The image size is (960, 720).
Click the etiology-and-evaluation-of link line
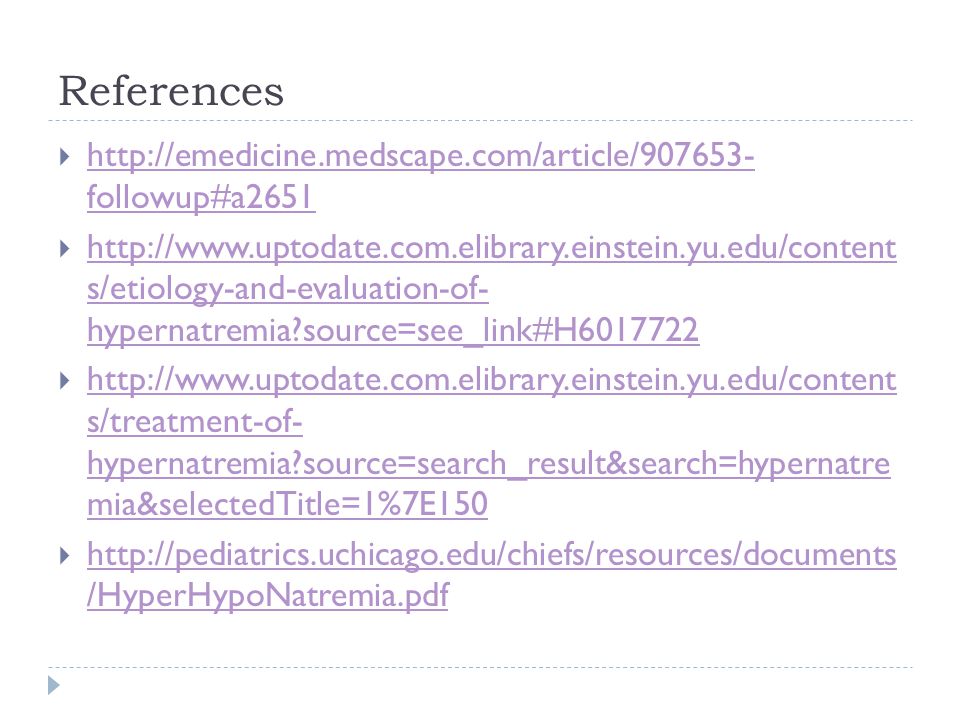coord(287,289)
